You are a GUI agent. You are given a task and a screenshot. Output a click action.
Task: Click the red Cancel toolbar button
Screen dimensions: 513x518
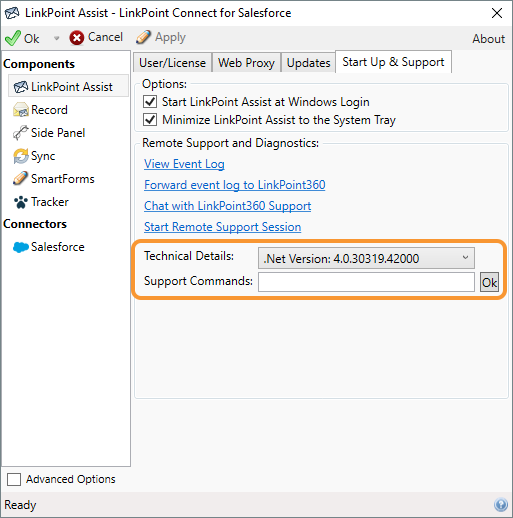pos(96,37)
